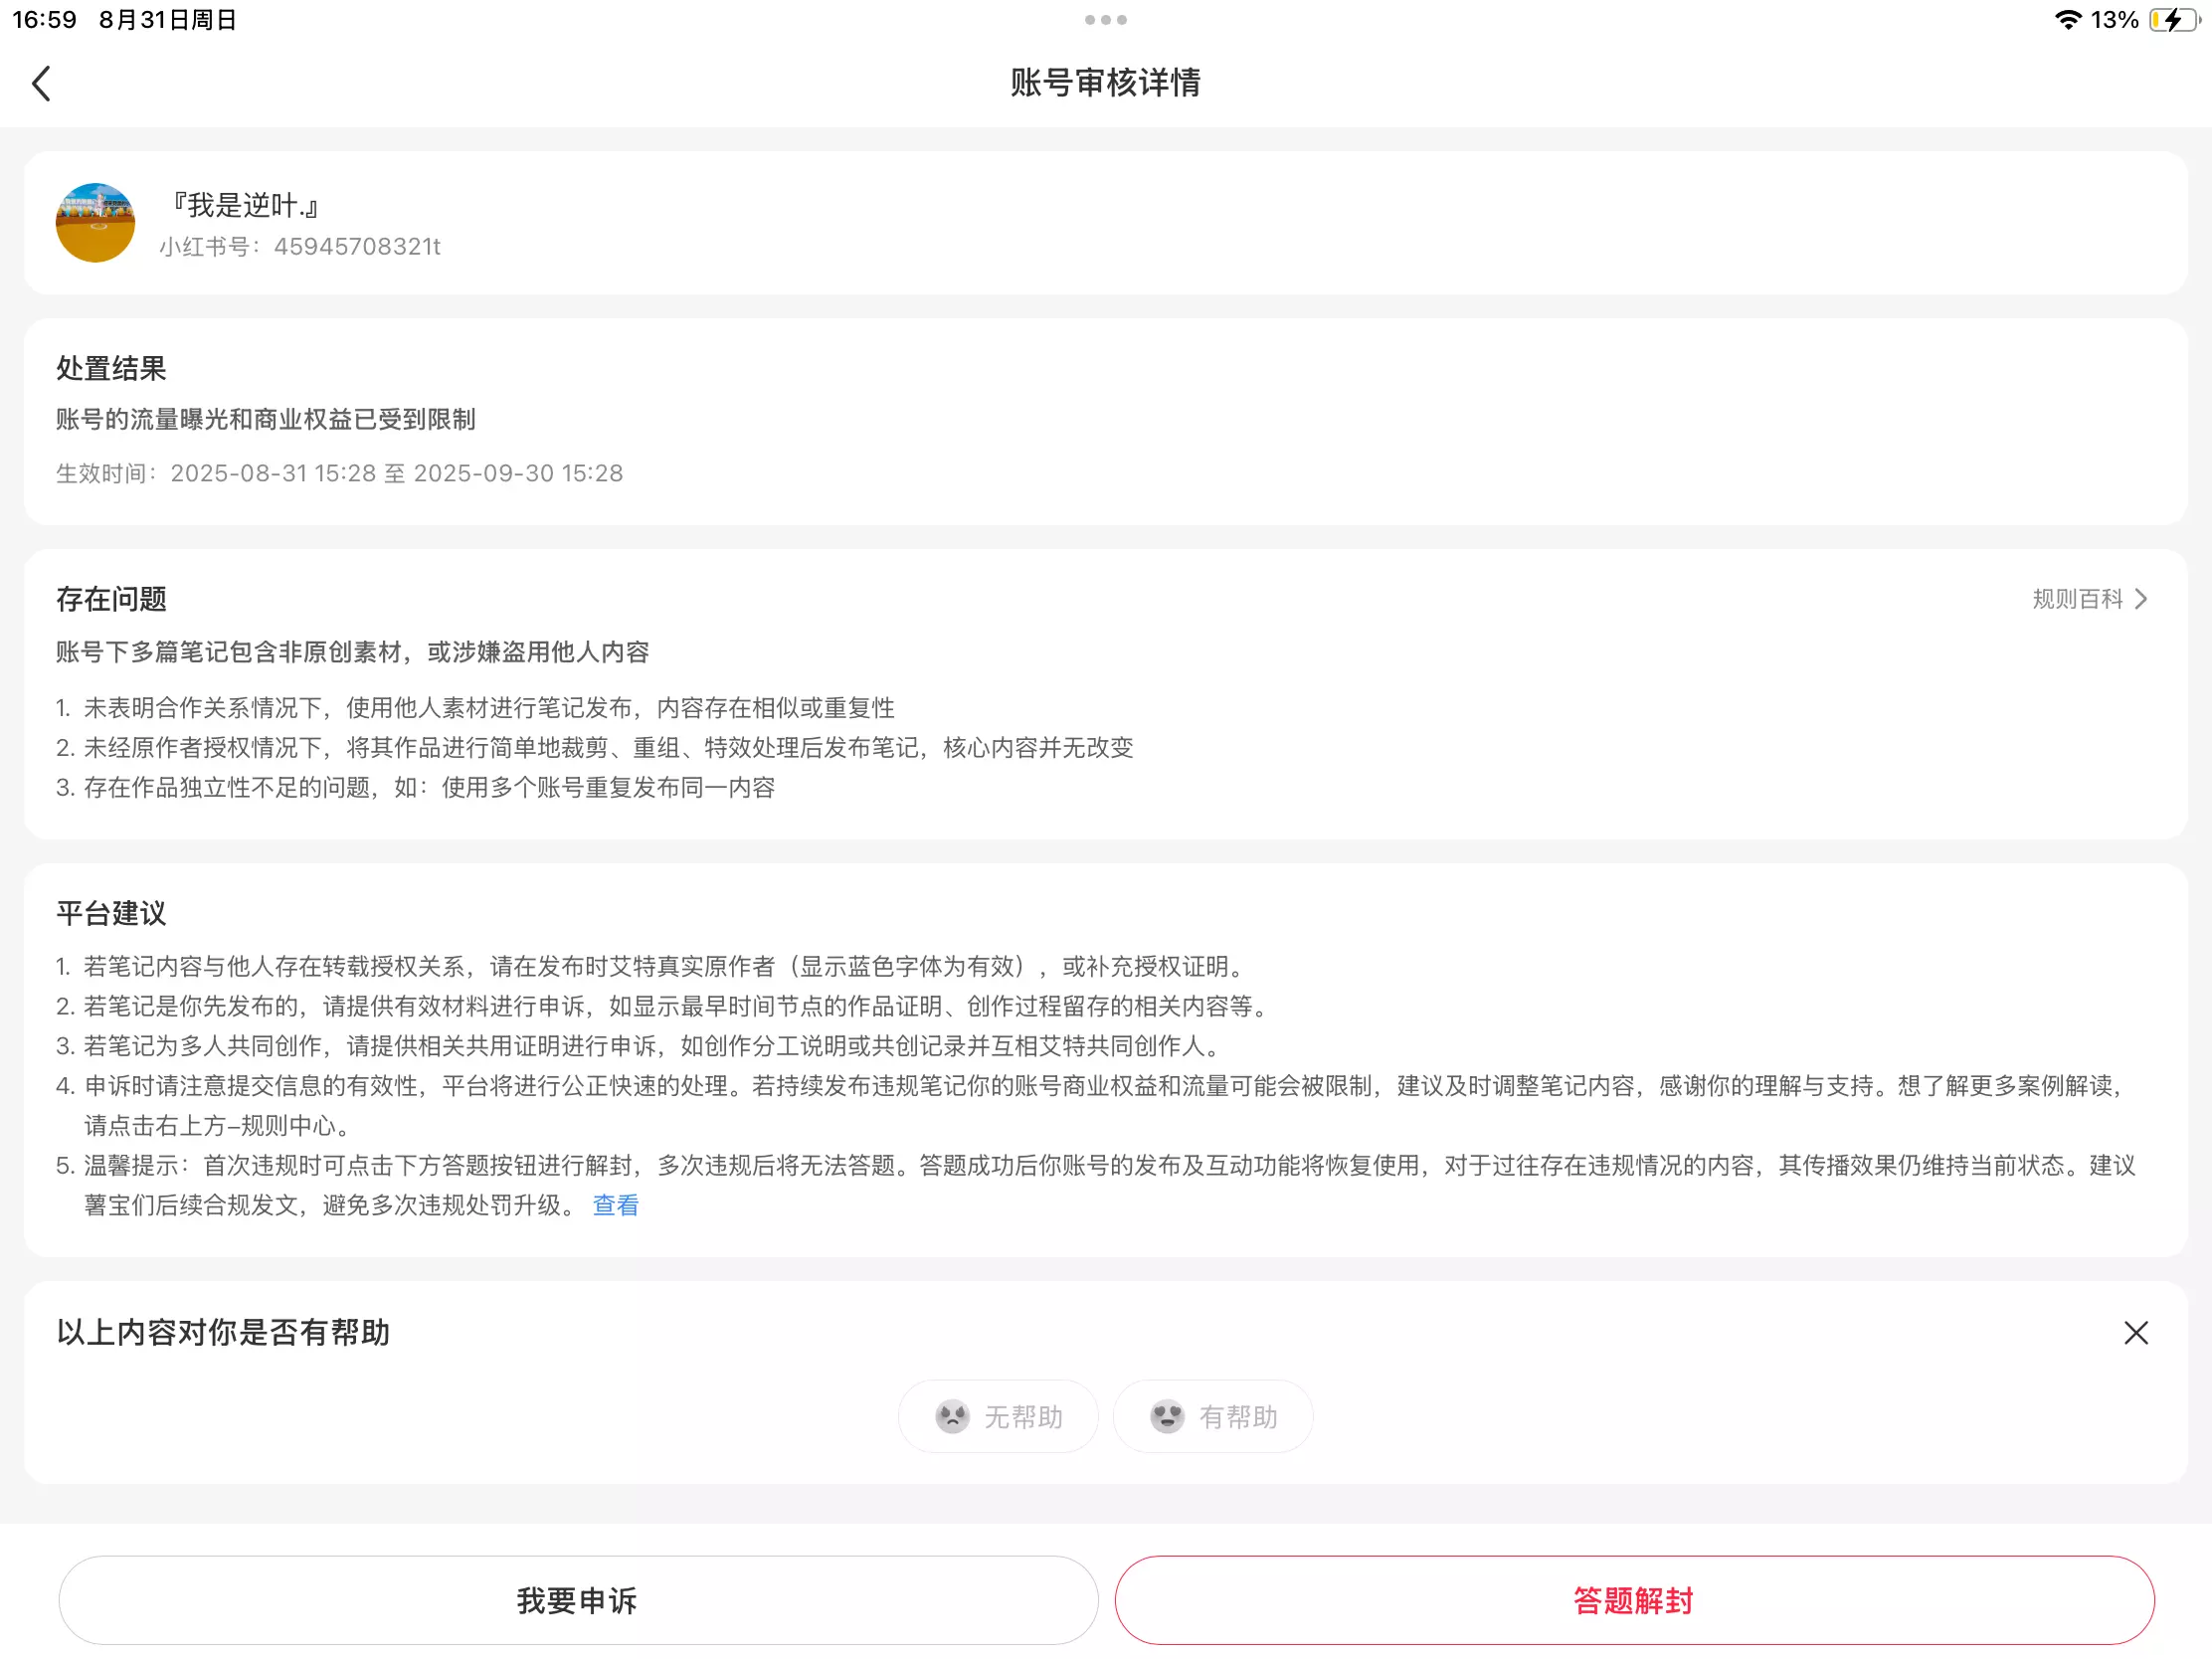Tap the 16:59 clock in status bar
This screenshot has width=2212, height=1659.
pos(44,20)
